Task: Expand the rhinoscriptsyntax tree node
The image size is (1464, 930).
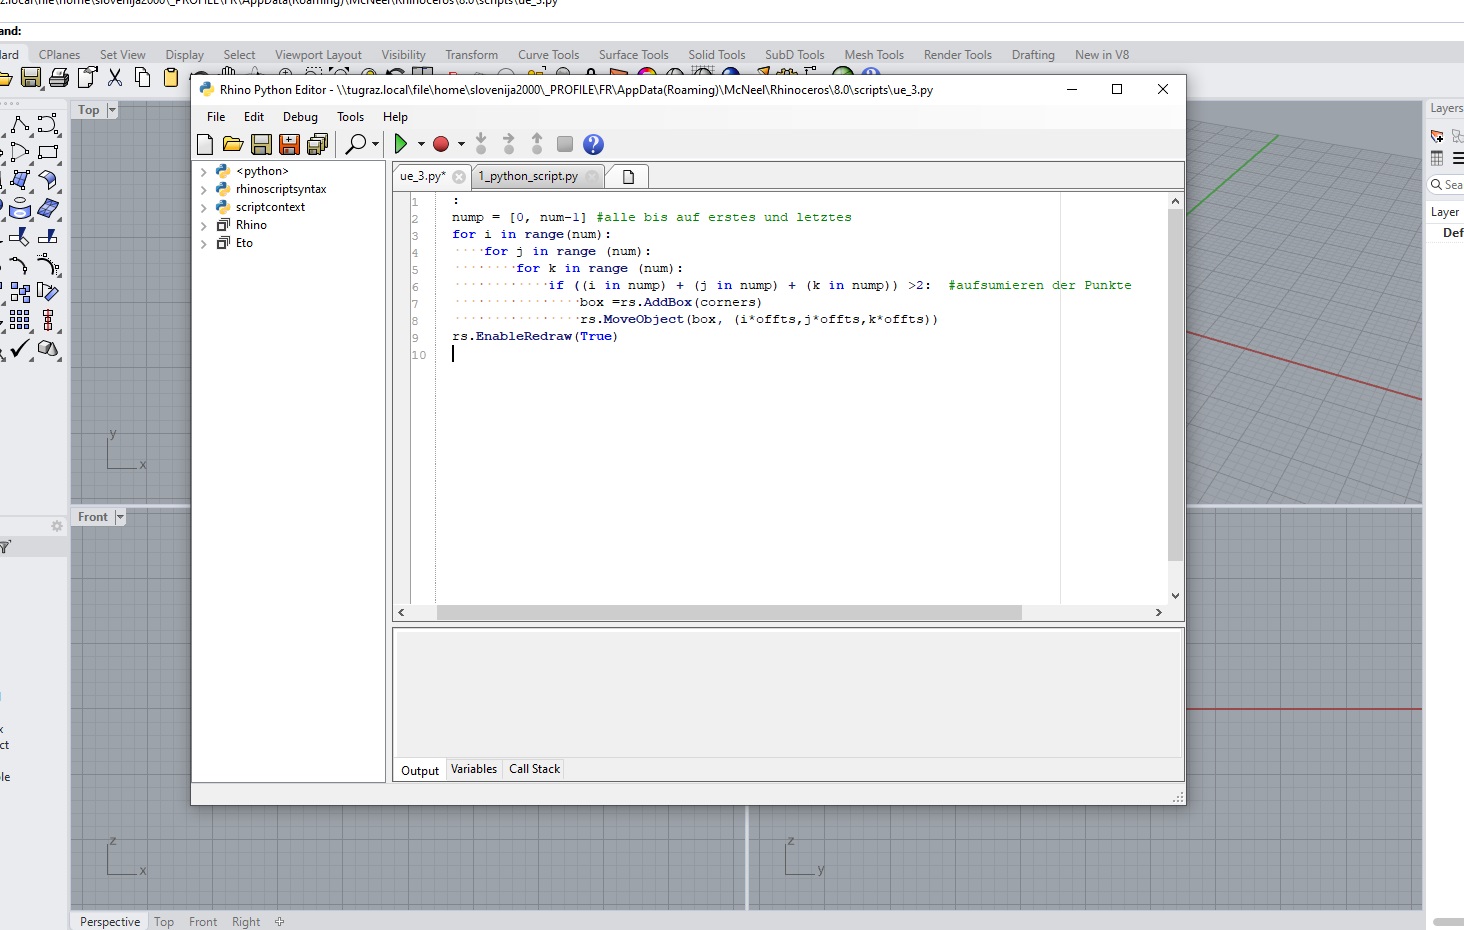Action: click(205, 189)
